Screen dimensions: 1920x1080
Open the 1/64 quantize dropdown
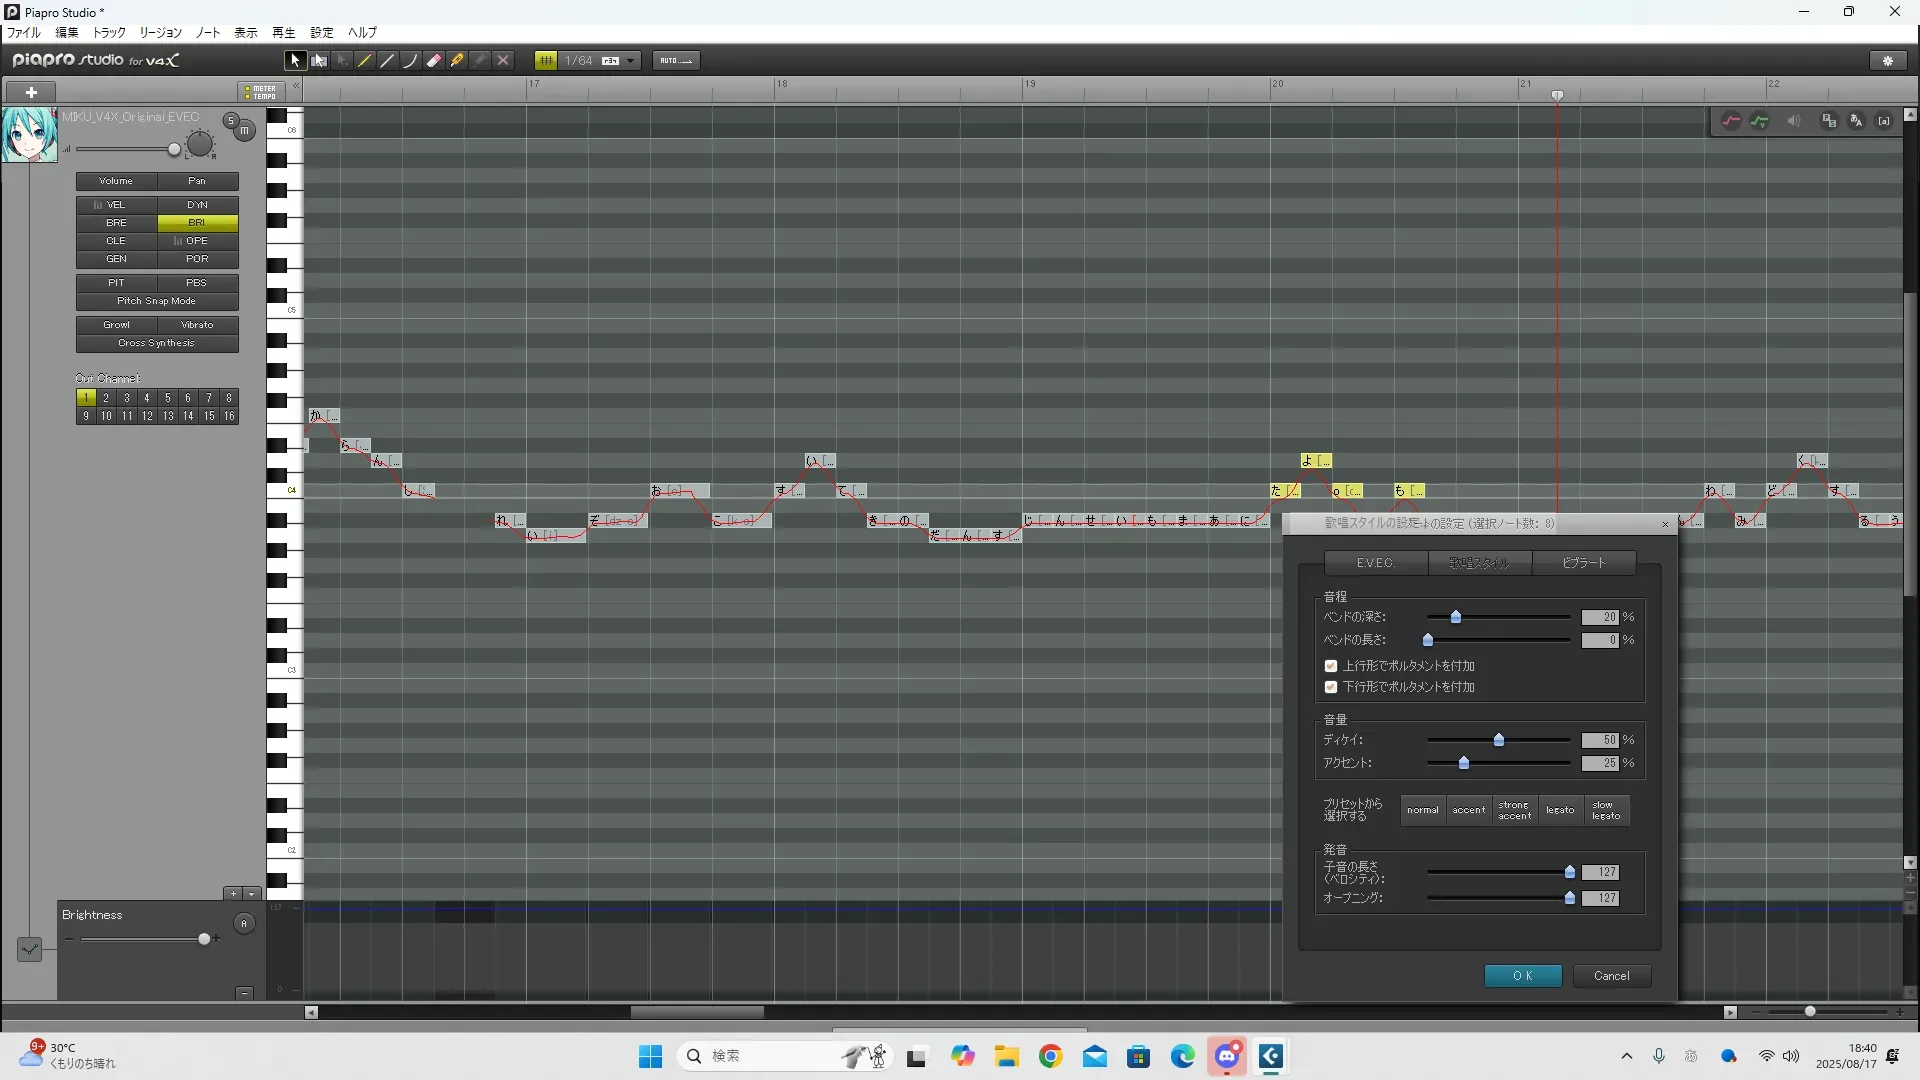(630, 61)
